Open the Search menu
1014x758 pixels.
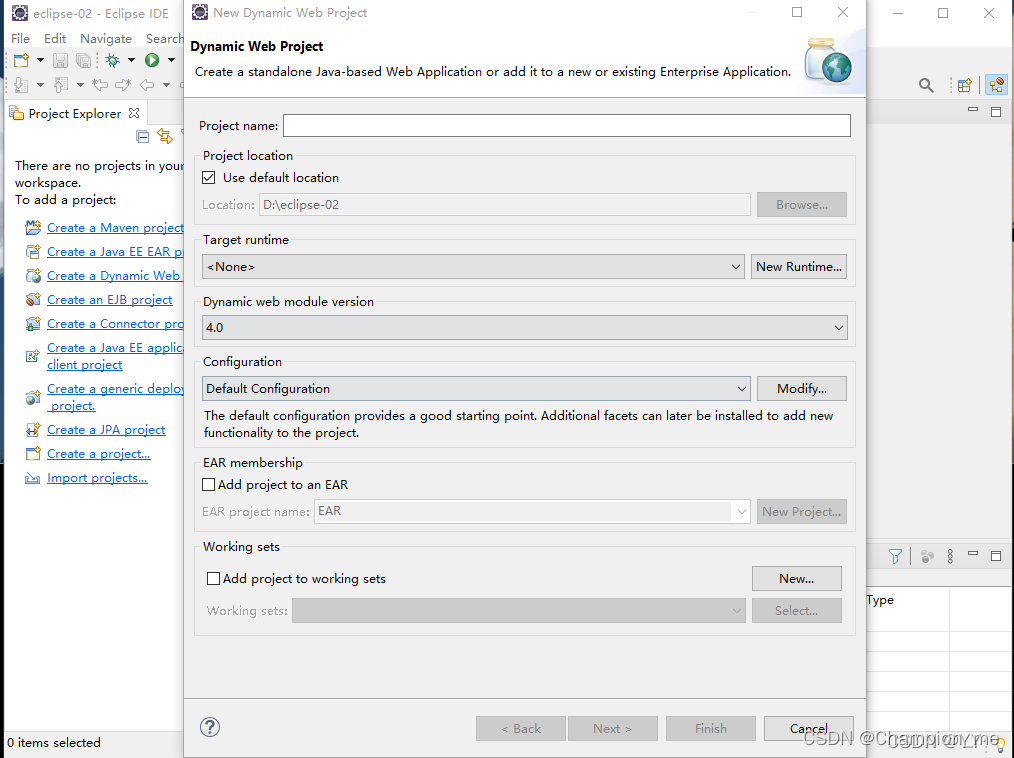[164, 38]
